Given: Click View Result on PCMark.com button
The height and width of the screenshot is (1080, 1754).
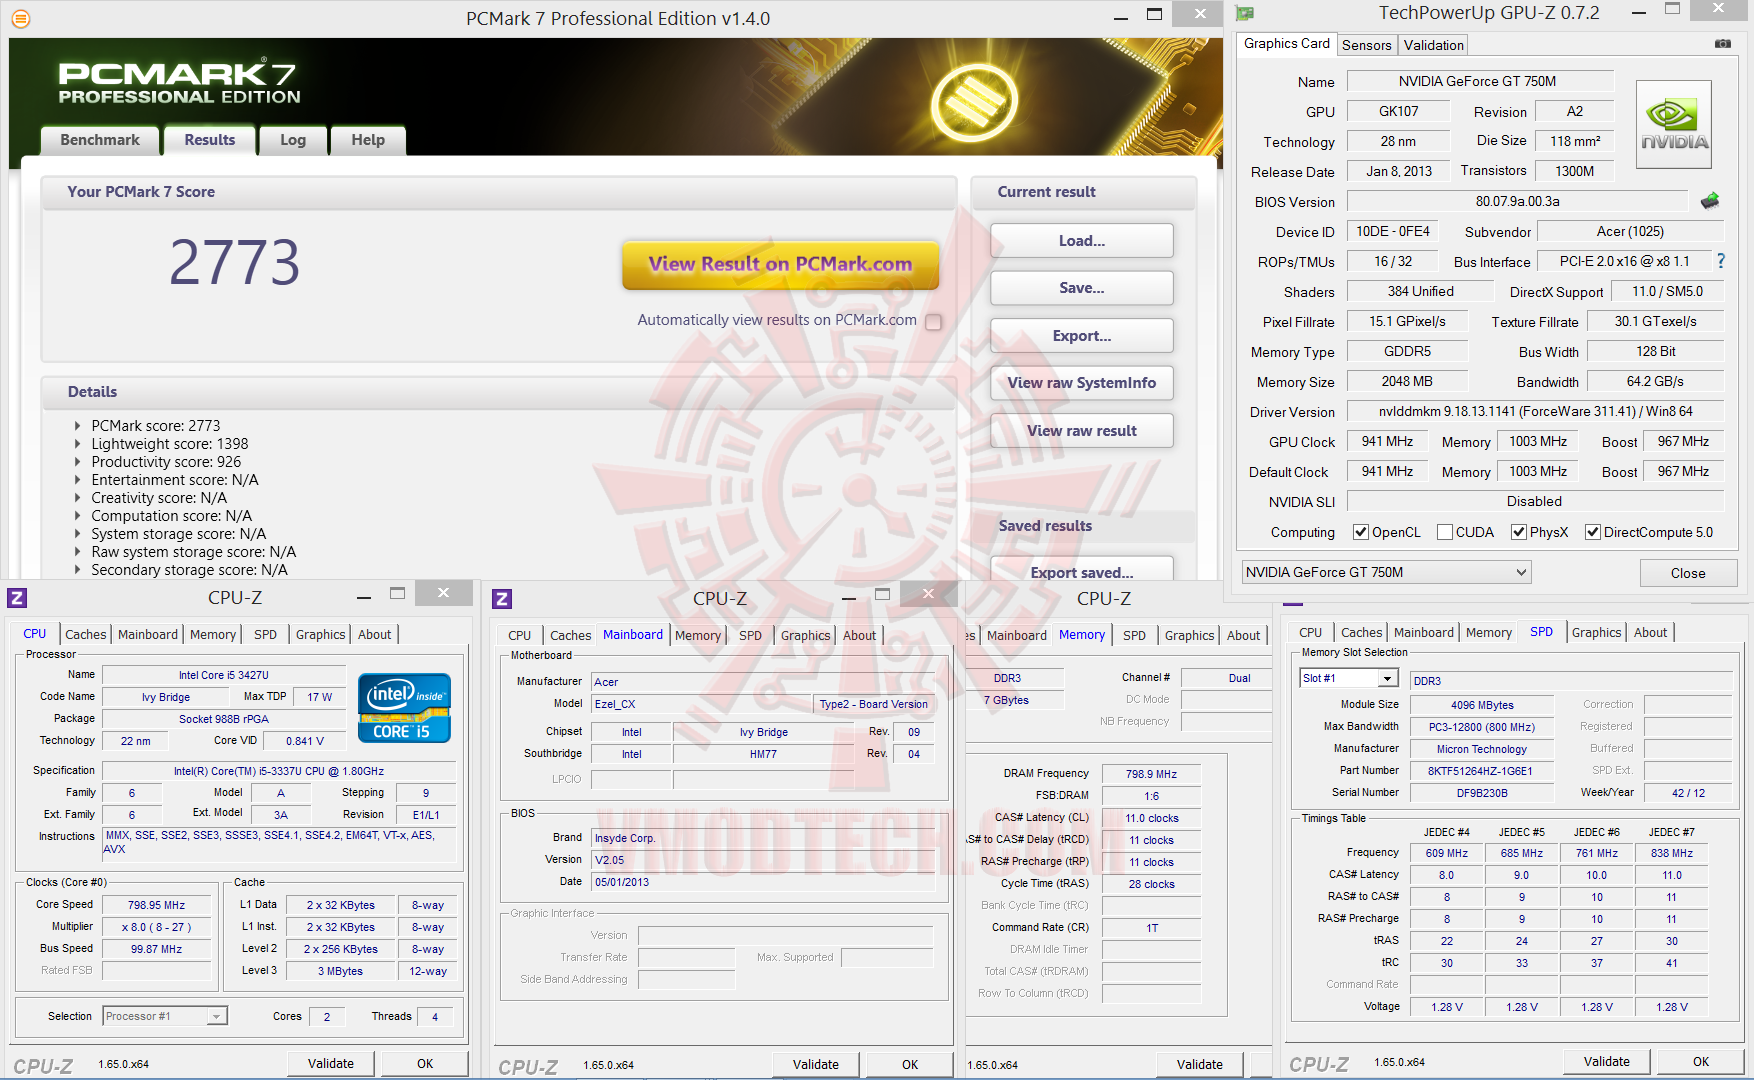Looking at the screenshot, I should 780,265.
